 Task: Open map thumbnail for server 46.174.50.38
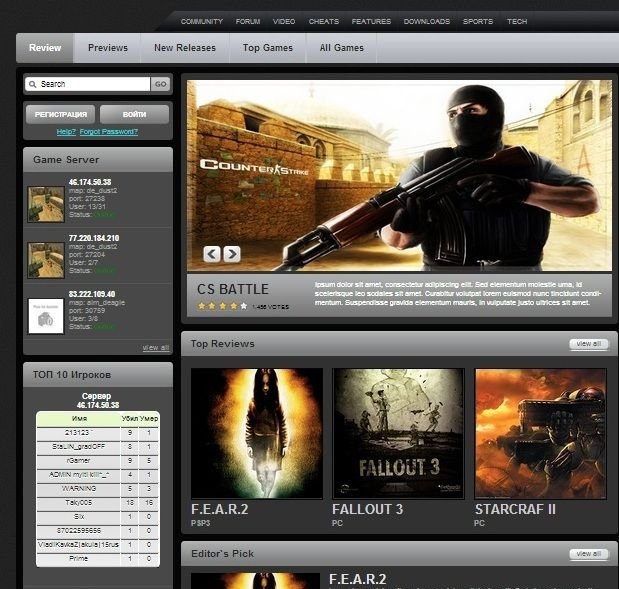click(46, 204)
